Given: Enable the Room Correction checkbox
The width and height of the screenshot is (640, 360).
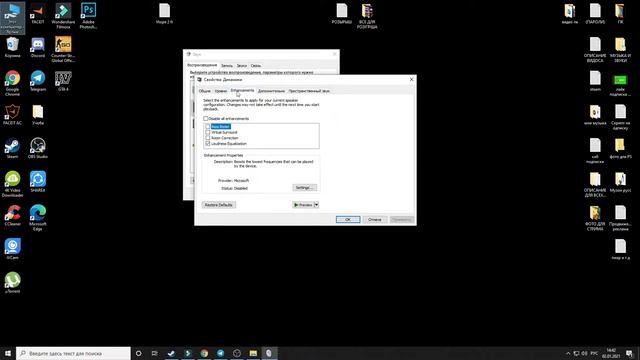Looking at the screenshot, I should click(208, 138).
